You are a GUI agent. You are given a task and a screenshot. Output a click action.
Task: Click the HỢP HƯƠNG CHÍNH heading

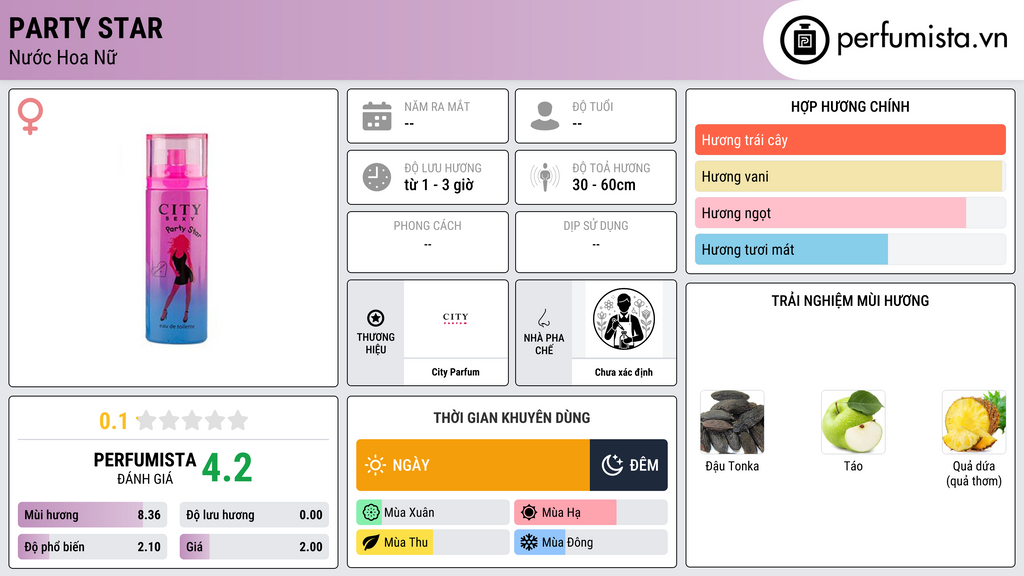tap(850, 106)
